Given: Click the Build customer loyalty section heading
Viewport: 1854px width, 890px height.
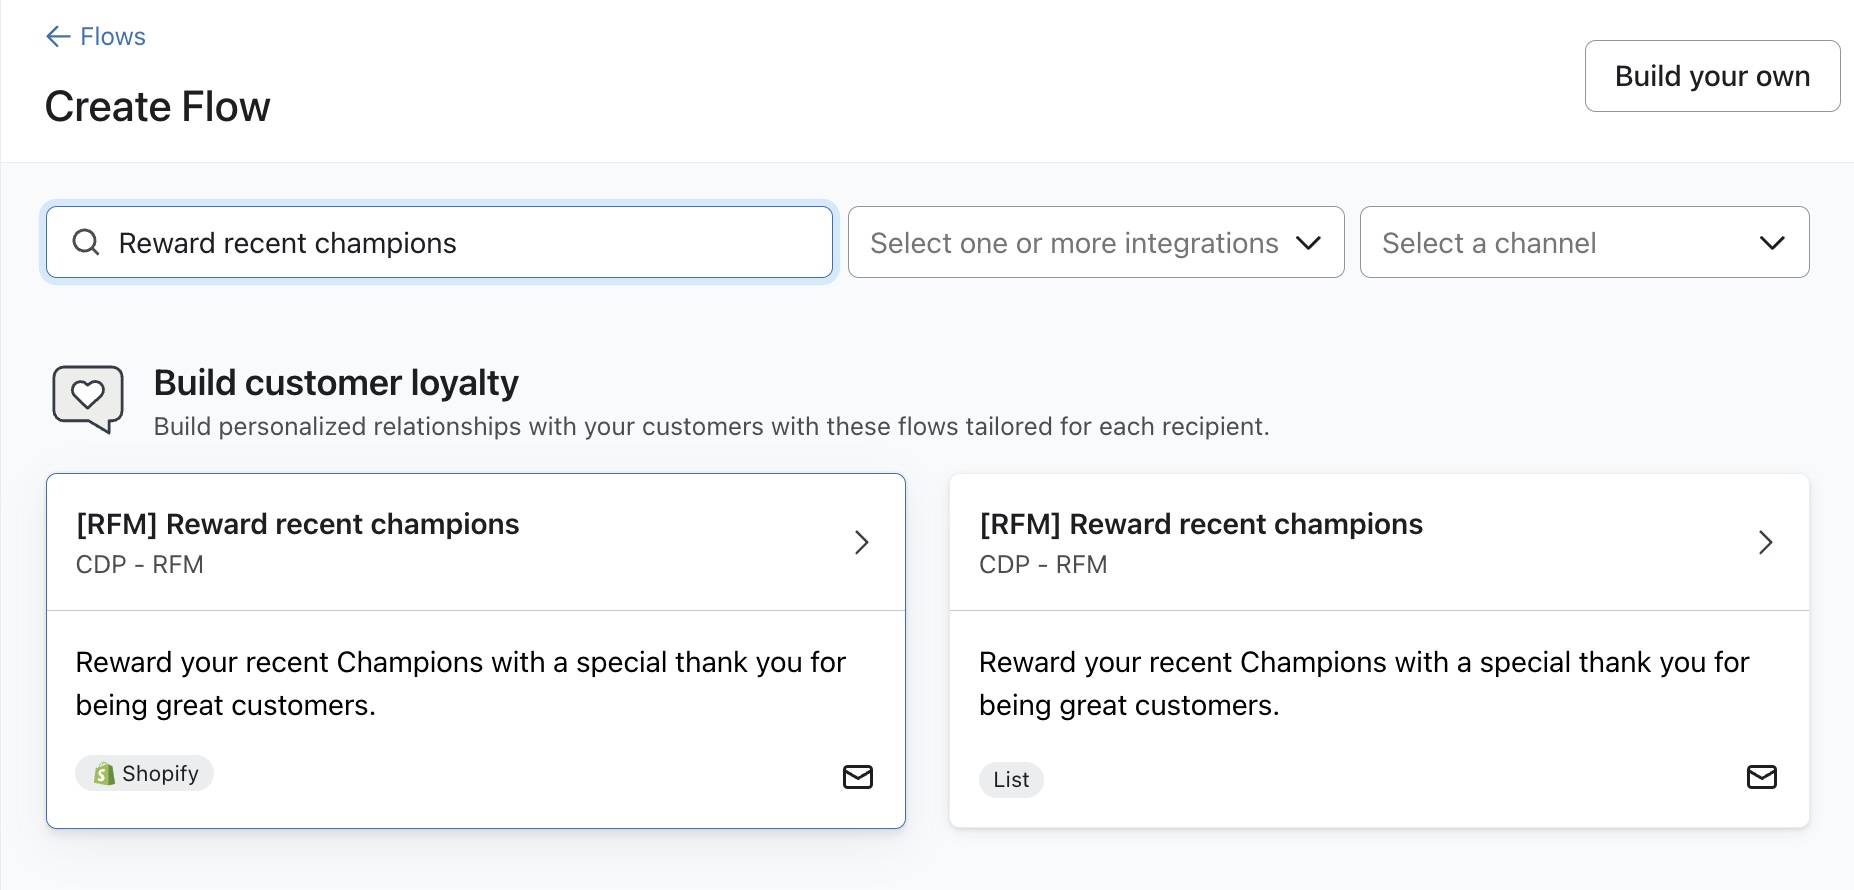Looking at the screenshot, I should 336,382.
